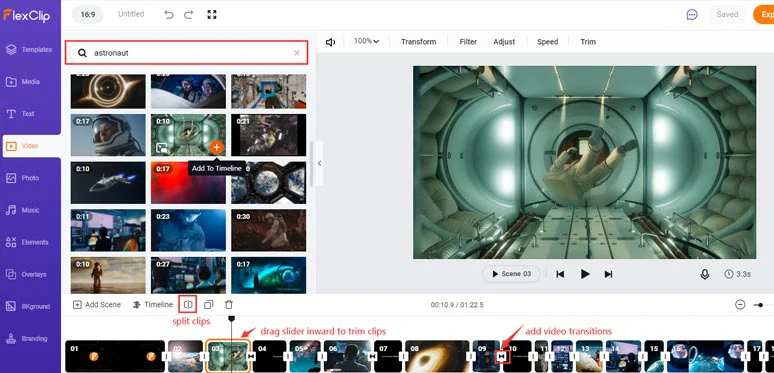Open the chat support icon
This screenshot has width=774, height=373.
pos(692,14)
